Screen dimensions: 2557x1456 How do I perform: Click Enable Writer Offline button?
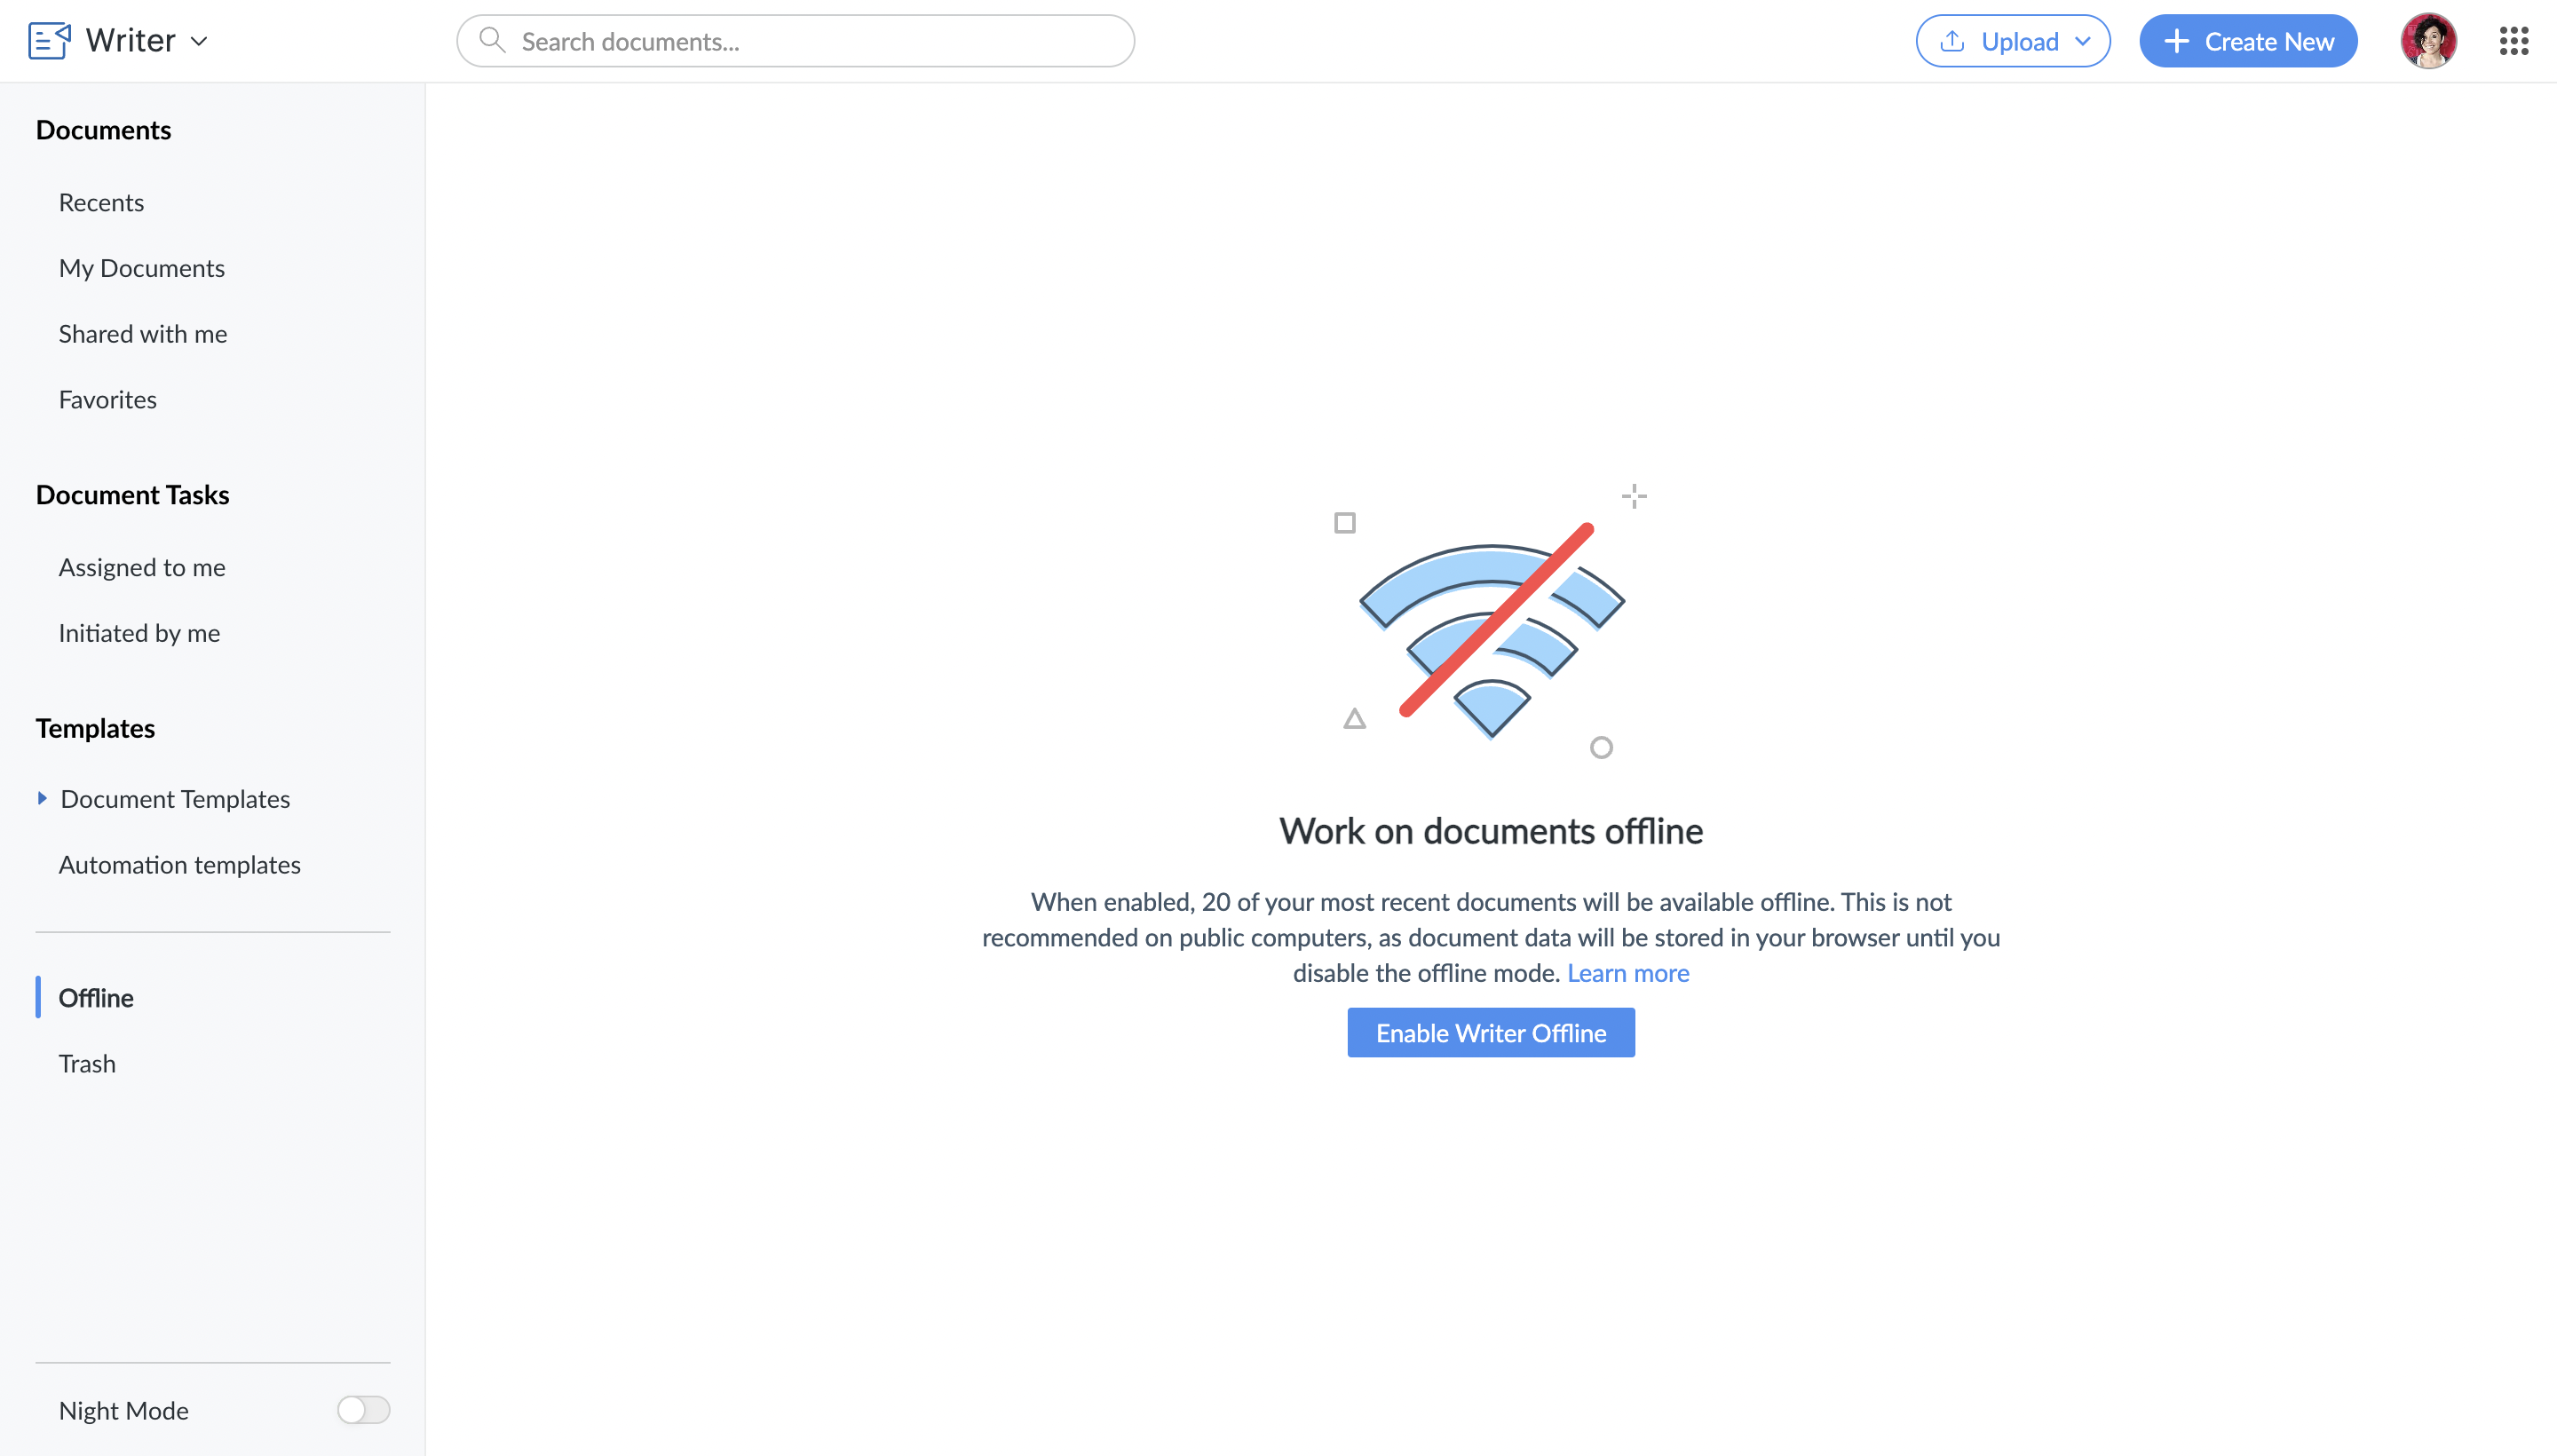pos(1491,1032)
